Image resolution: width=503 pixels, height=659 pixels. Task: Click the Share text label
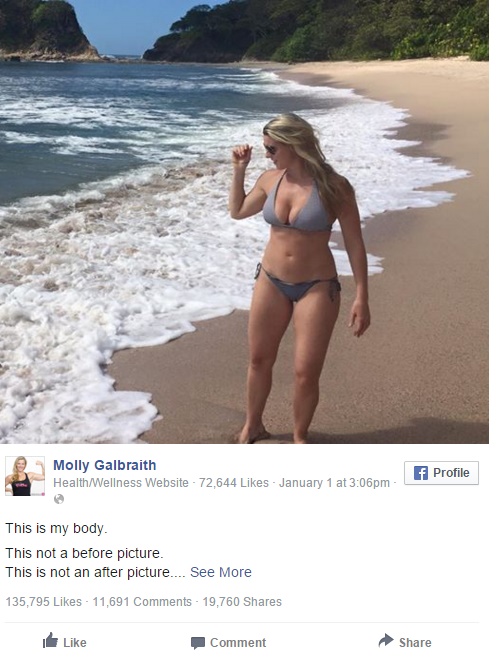(415, 643)
